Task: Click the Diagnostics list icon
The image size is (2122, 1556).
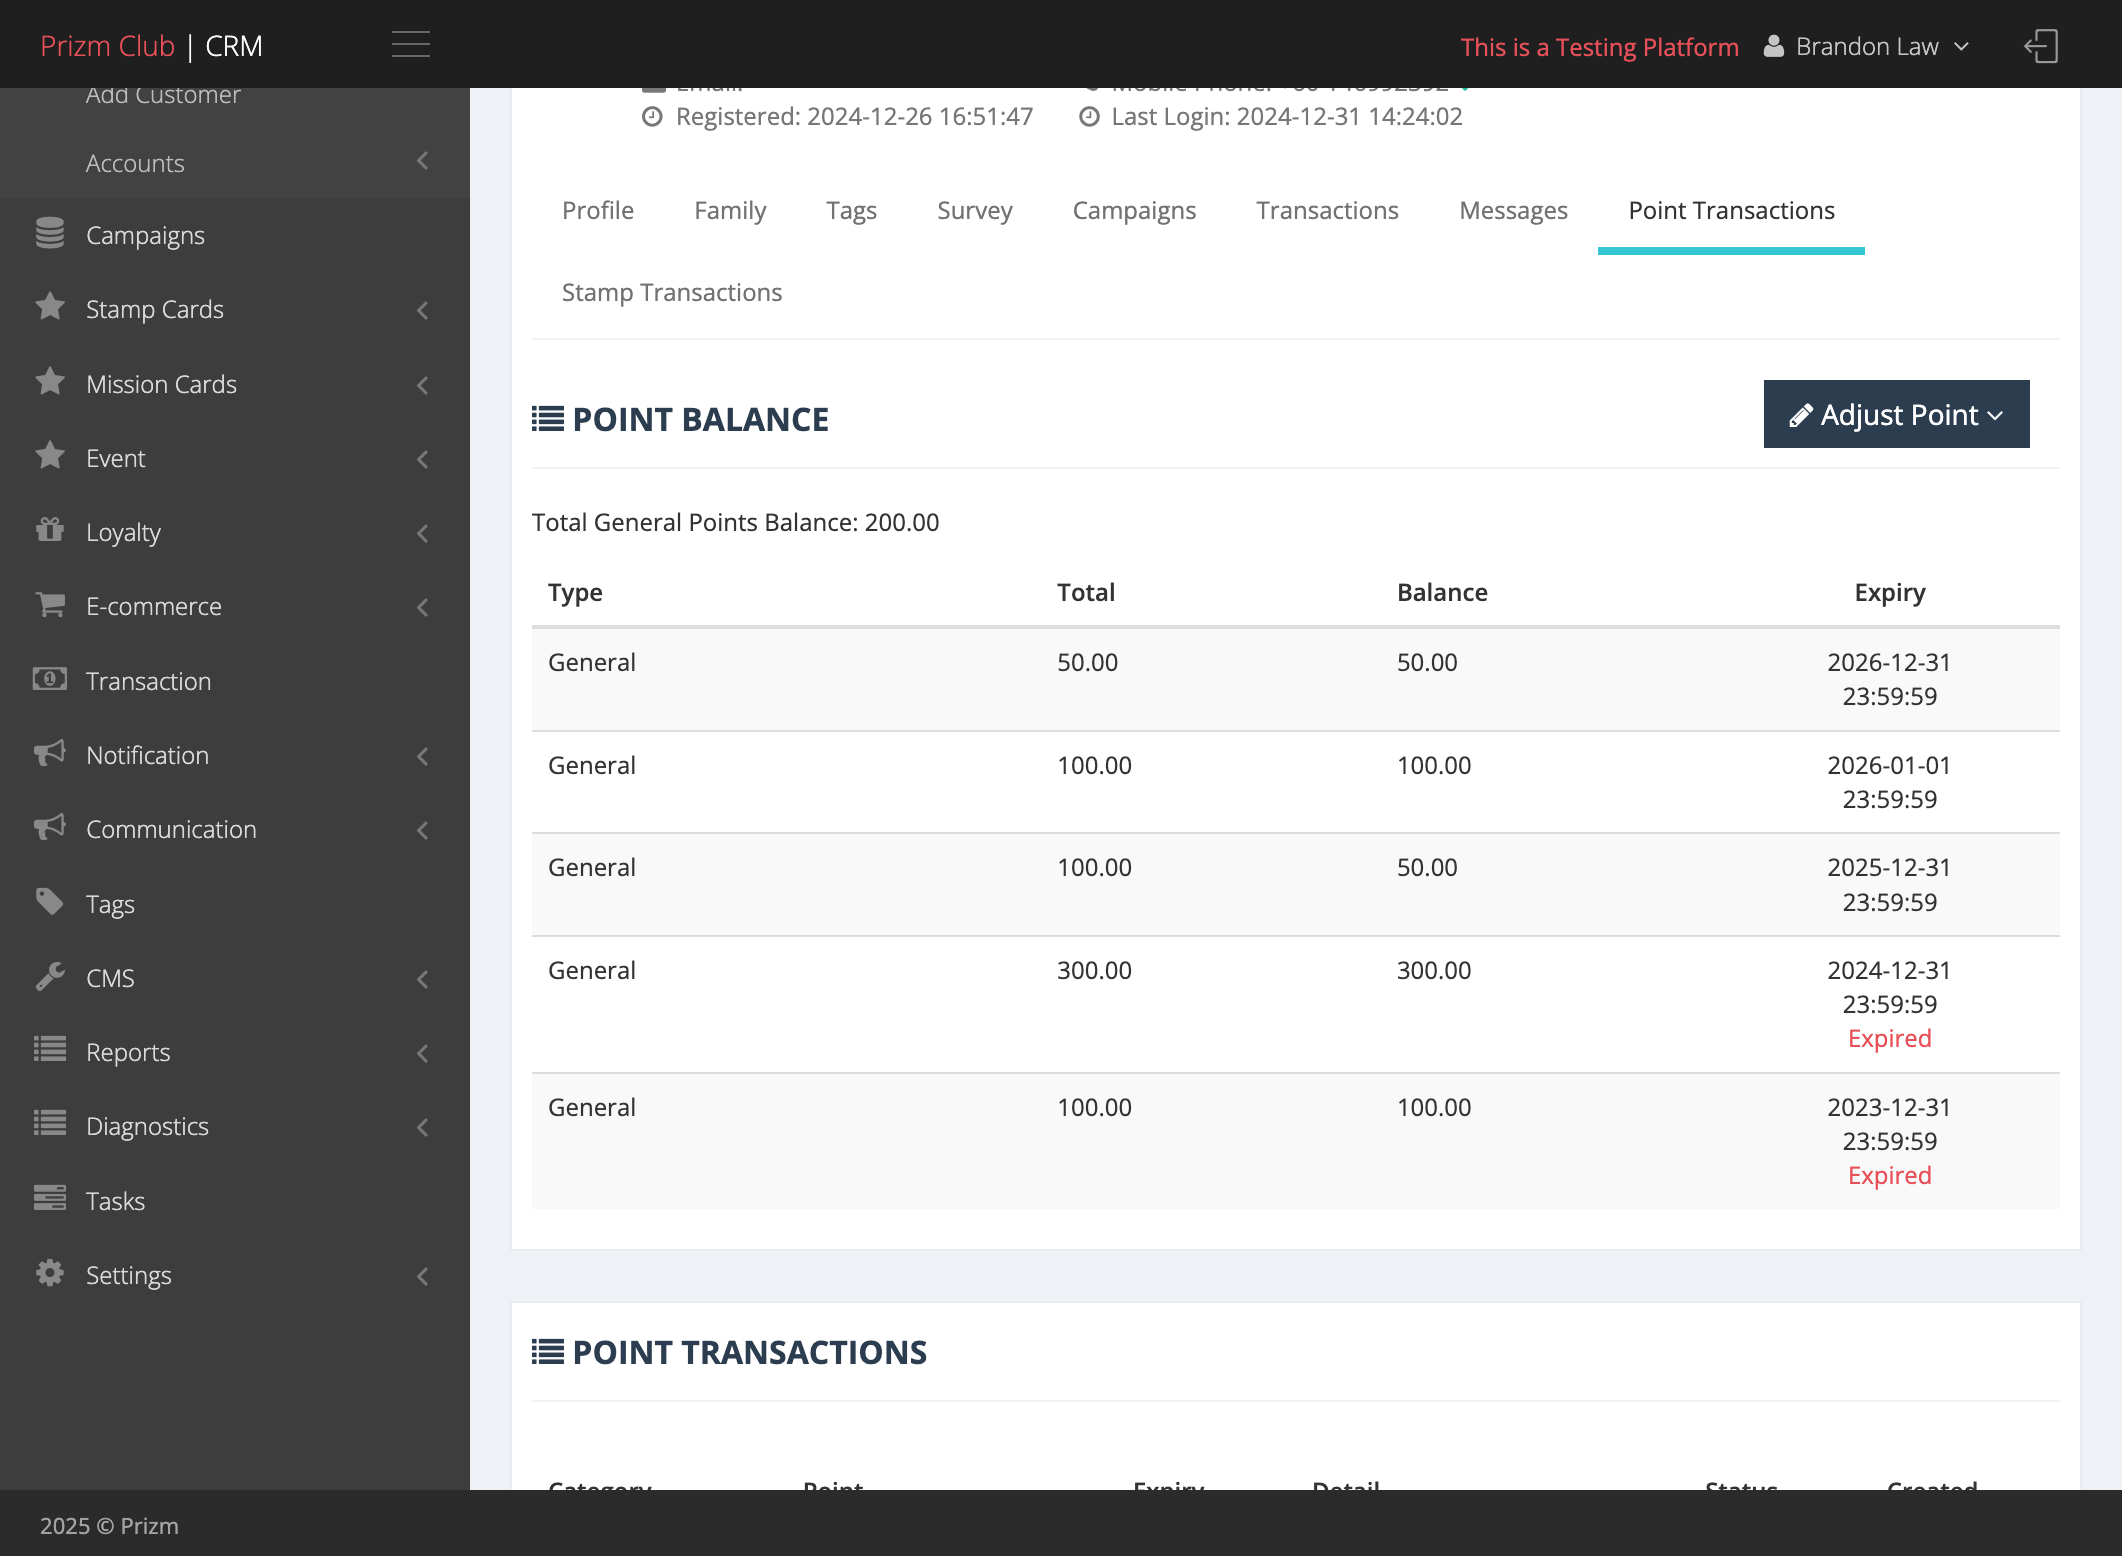Action: (x=50, y=1124)
